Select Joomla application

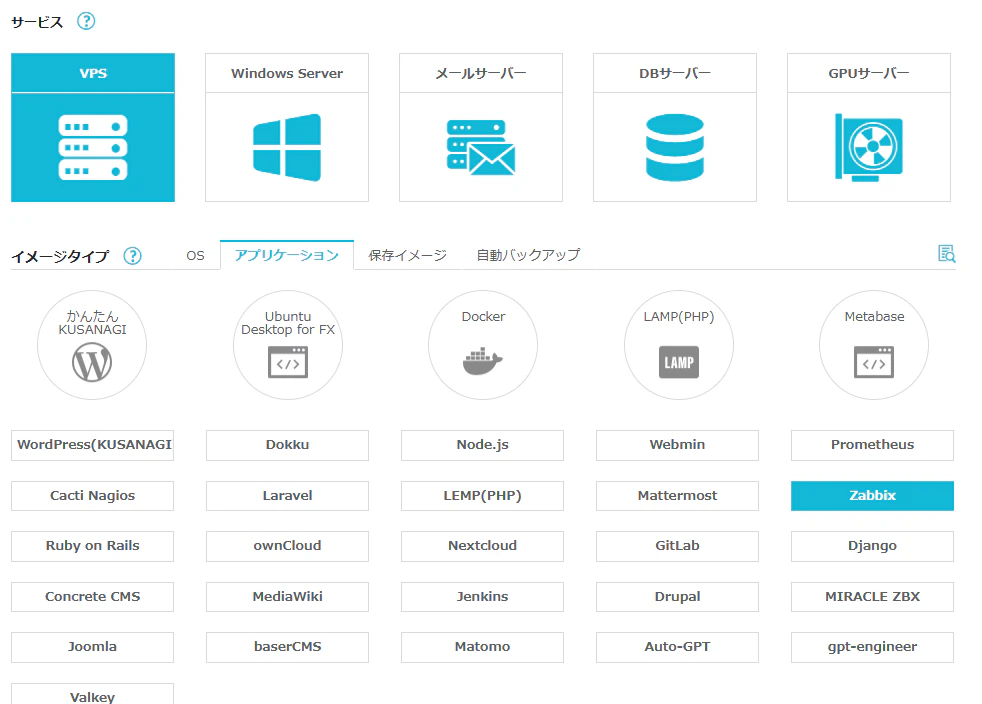[x=93, y=647]
